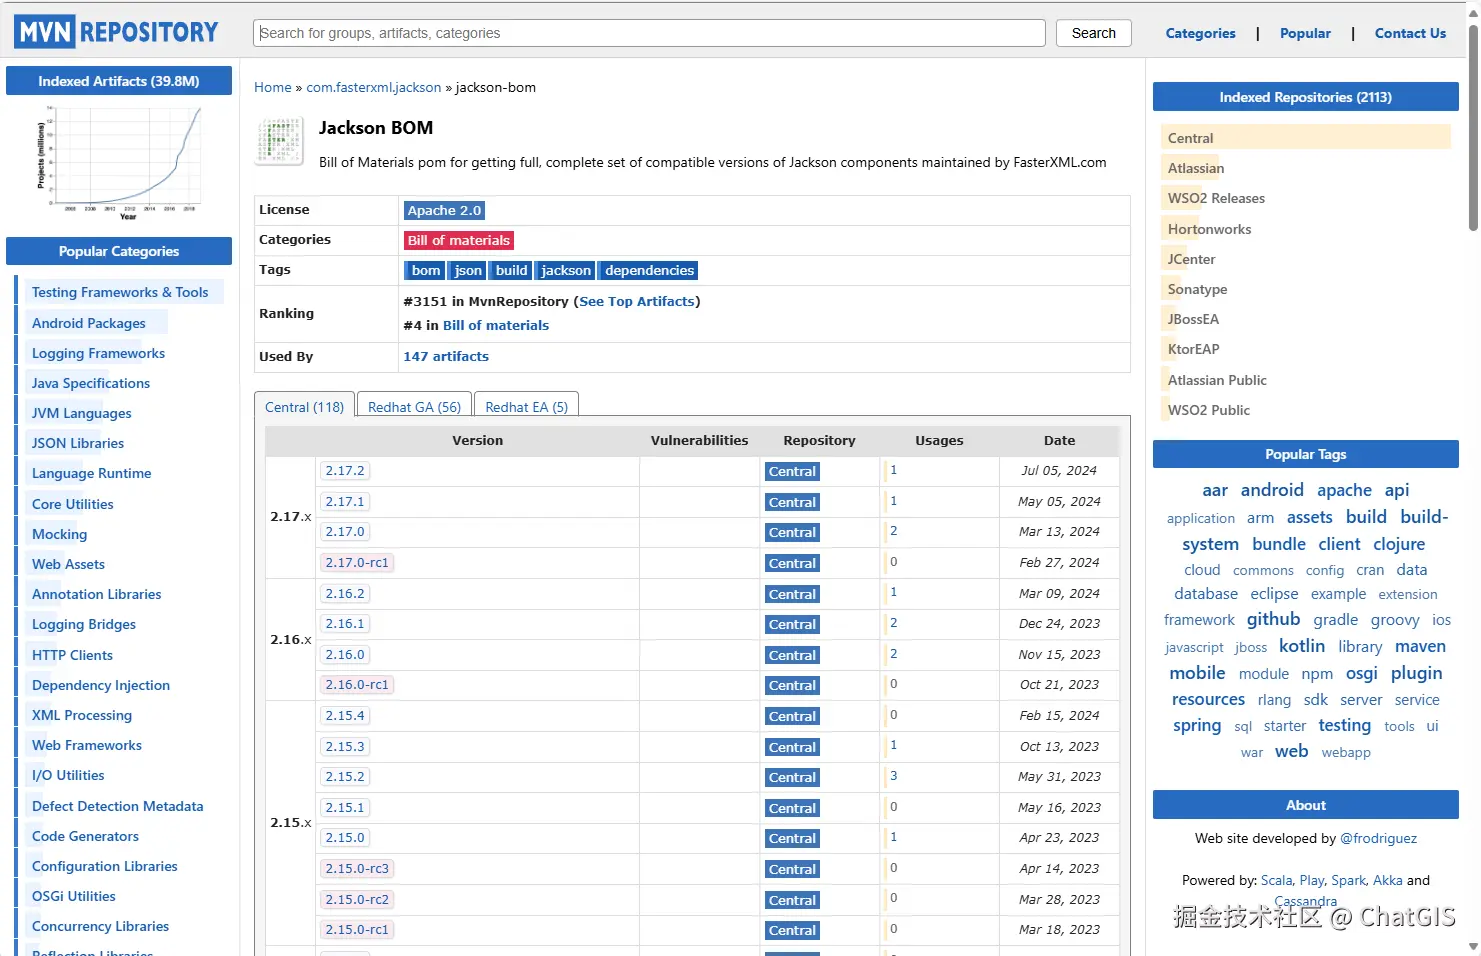Select the build tag in Tags row
The width and height of the screenshot is (1481, 956).
511,271
